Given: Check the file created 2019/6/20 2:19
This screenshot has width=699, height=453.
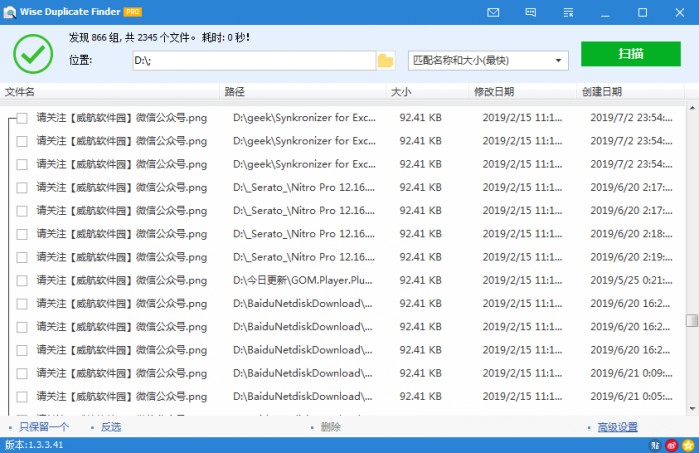Looking at the screenshot, I should click(22, 257).
